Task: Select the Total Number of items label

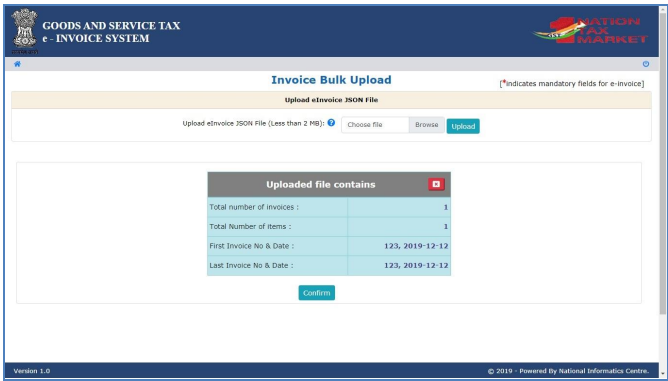Action: click(x=250, y=226)
